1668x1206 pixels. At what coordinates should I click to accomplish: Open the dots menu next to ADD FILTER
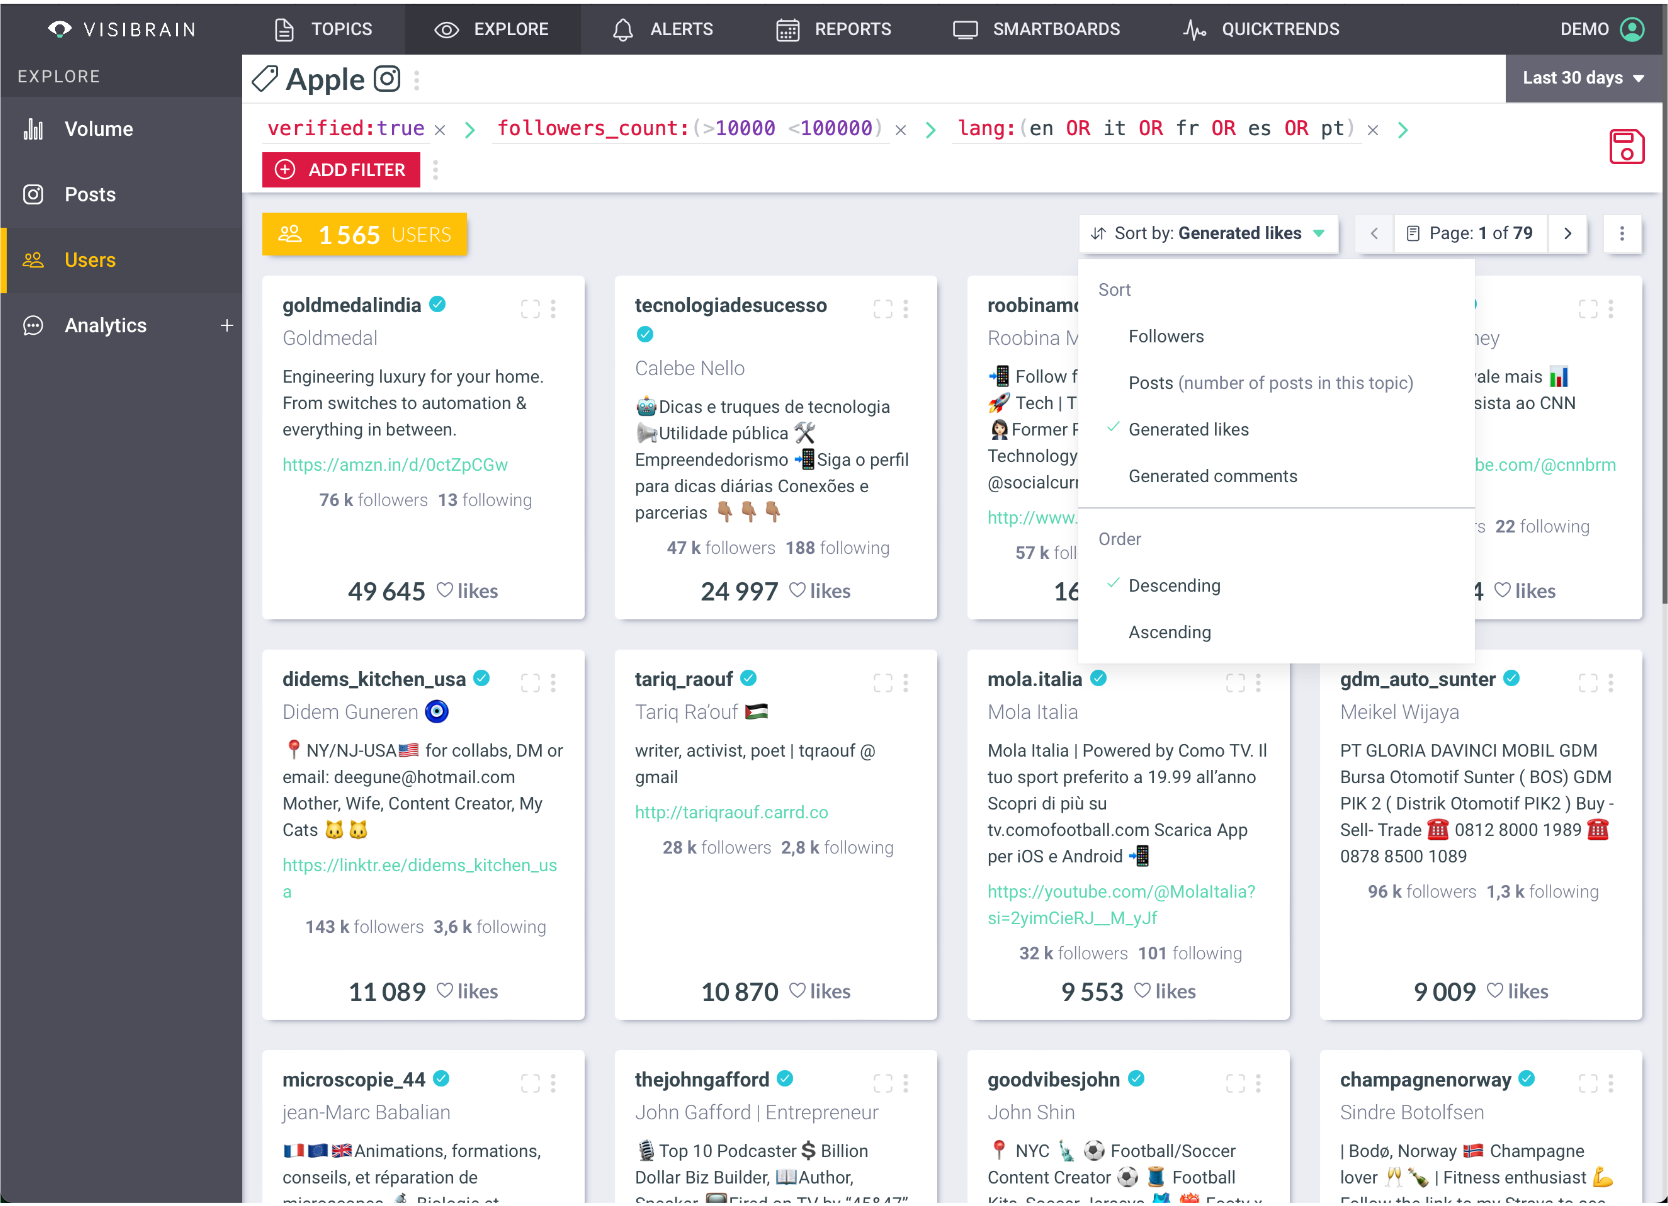tap(436, 170)
